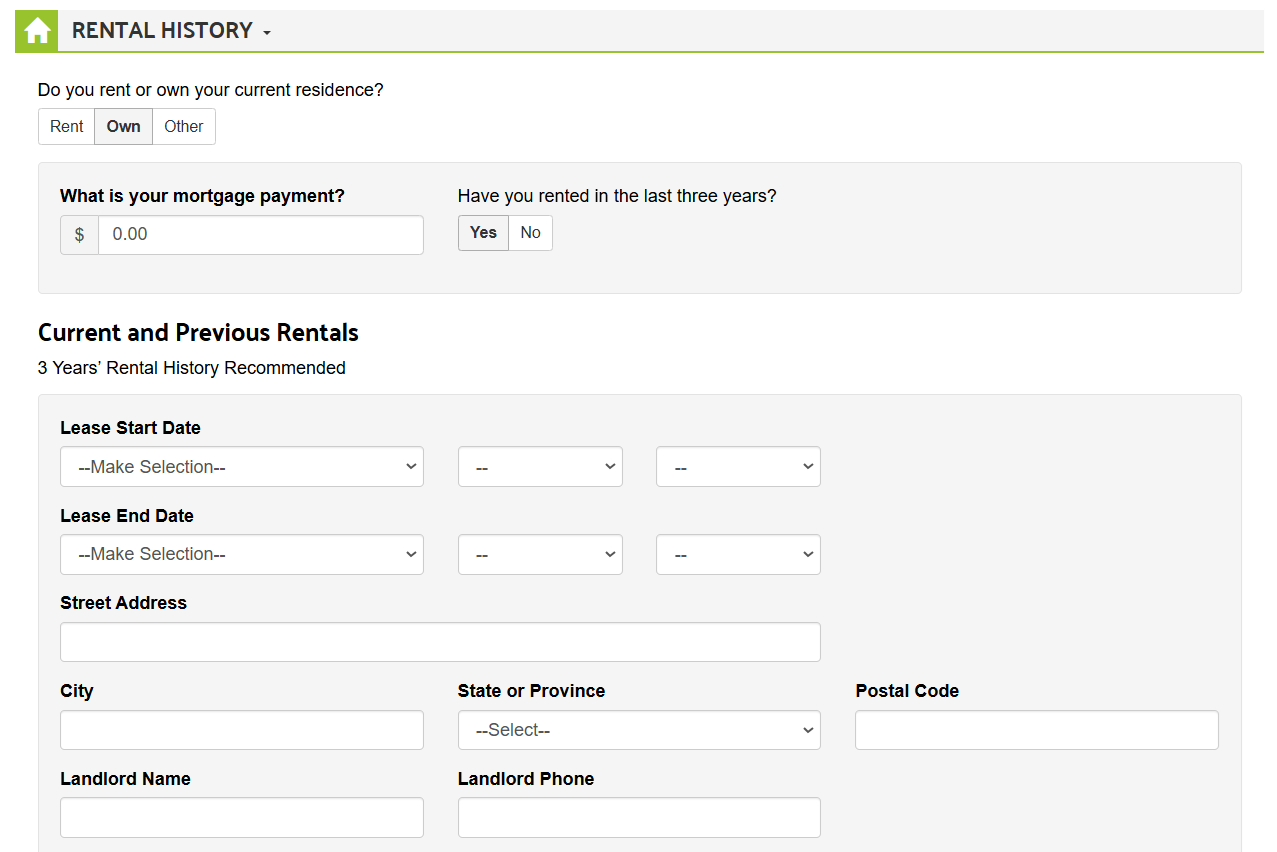Open the Lease End Date year dropdown
The width and height of the screenshot is (1277, 852).
(738, 554)
